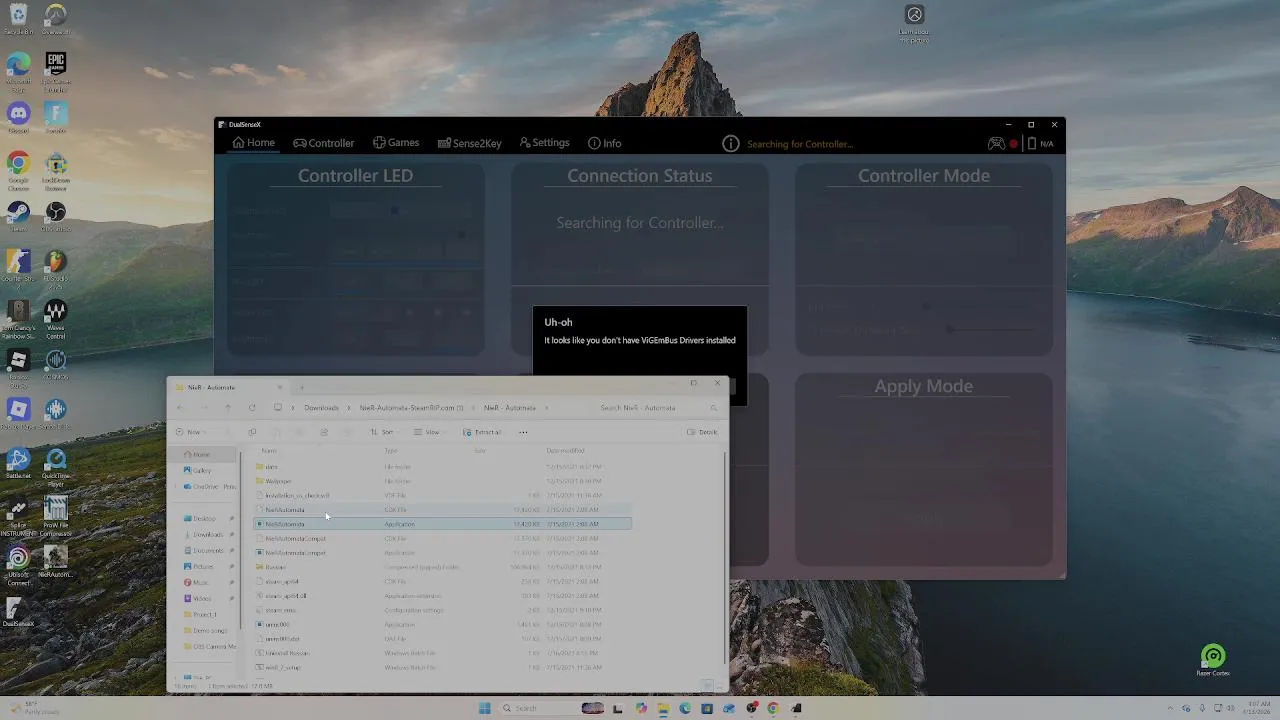The height and width of the screenshot is (720, 1280).
Task: Expand the chevron after NieR - Automata breadcrumb
Action: 546,408
